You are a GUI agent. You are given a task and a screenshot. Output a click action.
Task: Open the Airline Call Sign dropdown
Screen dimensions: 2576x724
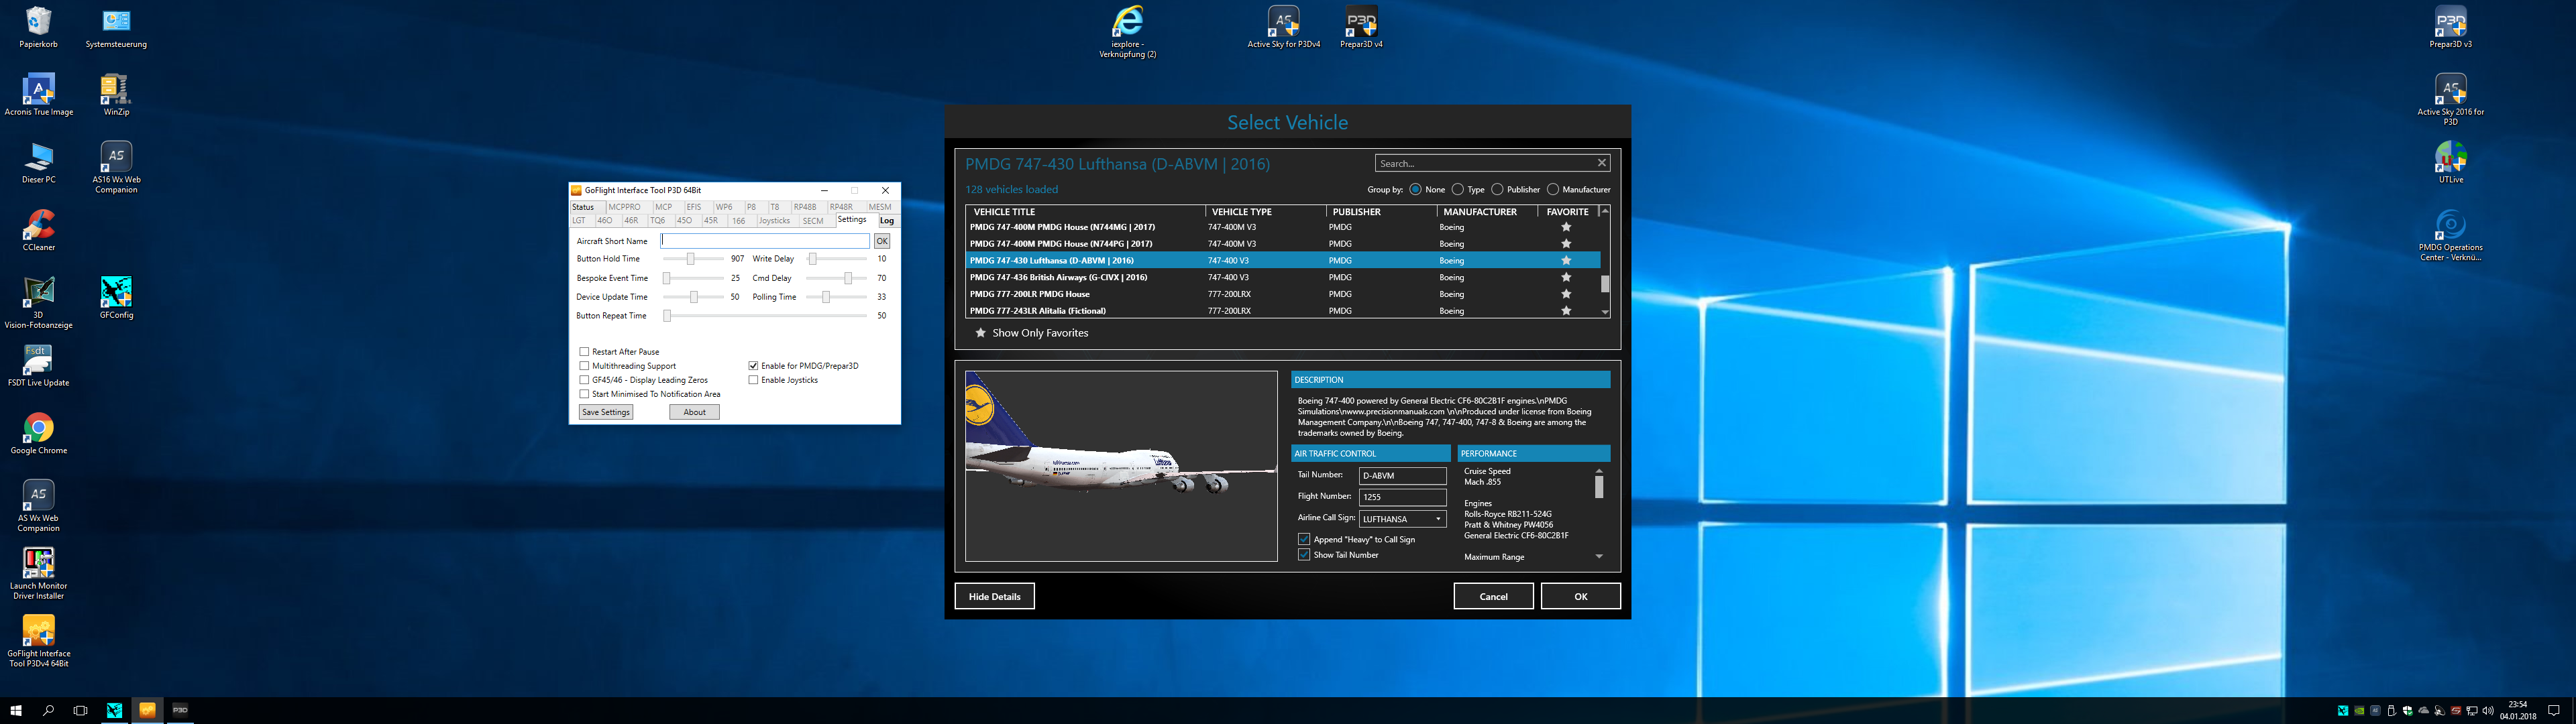coord(1438,519)
